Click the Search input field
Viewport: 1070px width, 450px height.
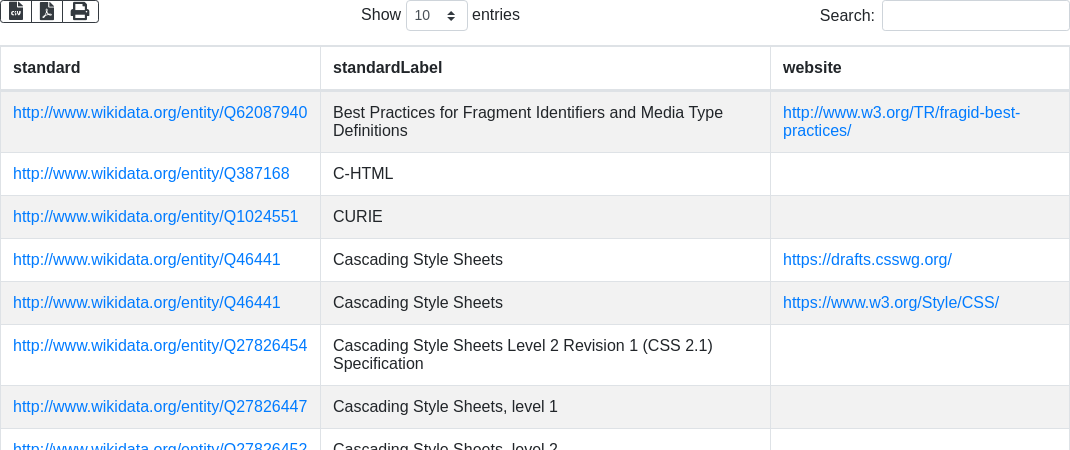(975, 16)
